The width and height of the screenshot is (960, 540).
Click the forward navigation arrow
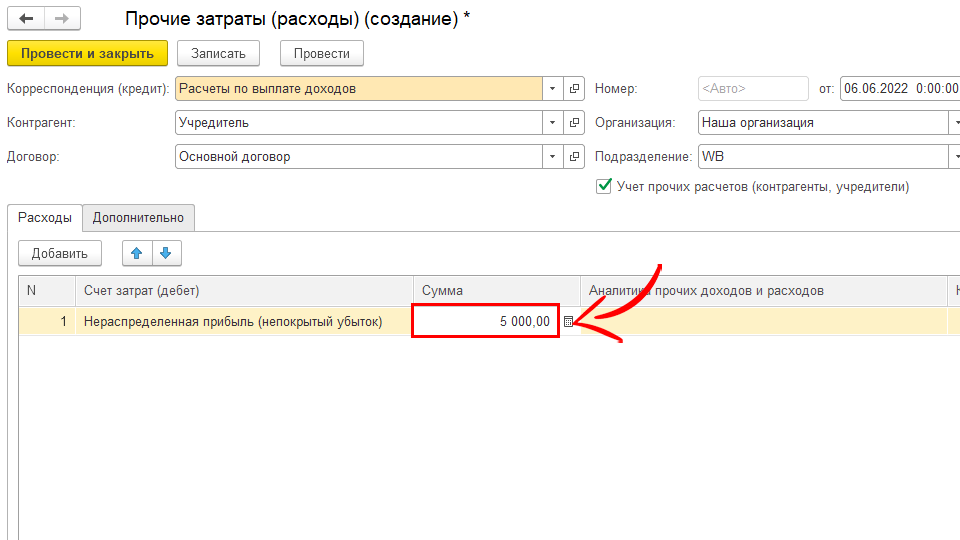pyautogui.click(x=61, y=19)
